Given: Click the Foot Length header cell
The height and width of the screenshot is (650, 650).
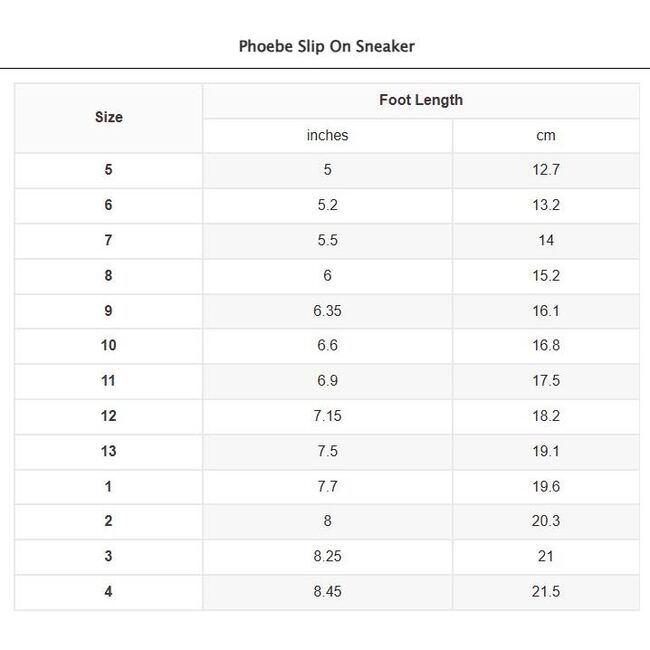Looking at the screenshot, I should [420, 100].
